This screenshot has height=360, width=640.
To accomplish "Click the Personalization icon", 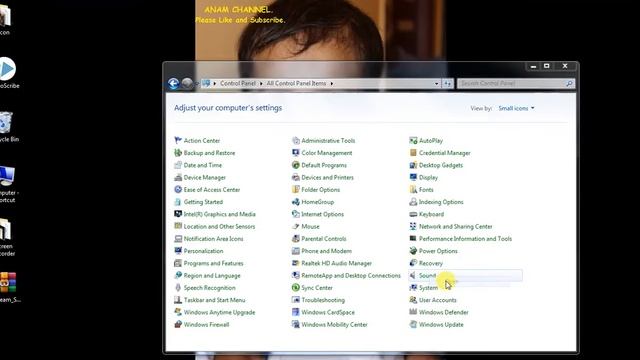I will coord(178,251).
